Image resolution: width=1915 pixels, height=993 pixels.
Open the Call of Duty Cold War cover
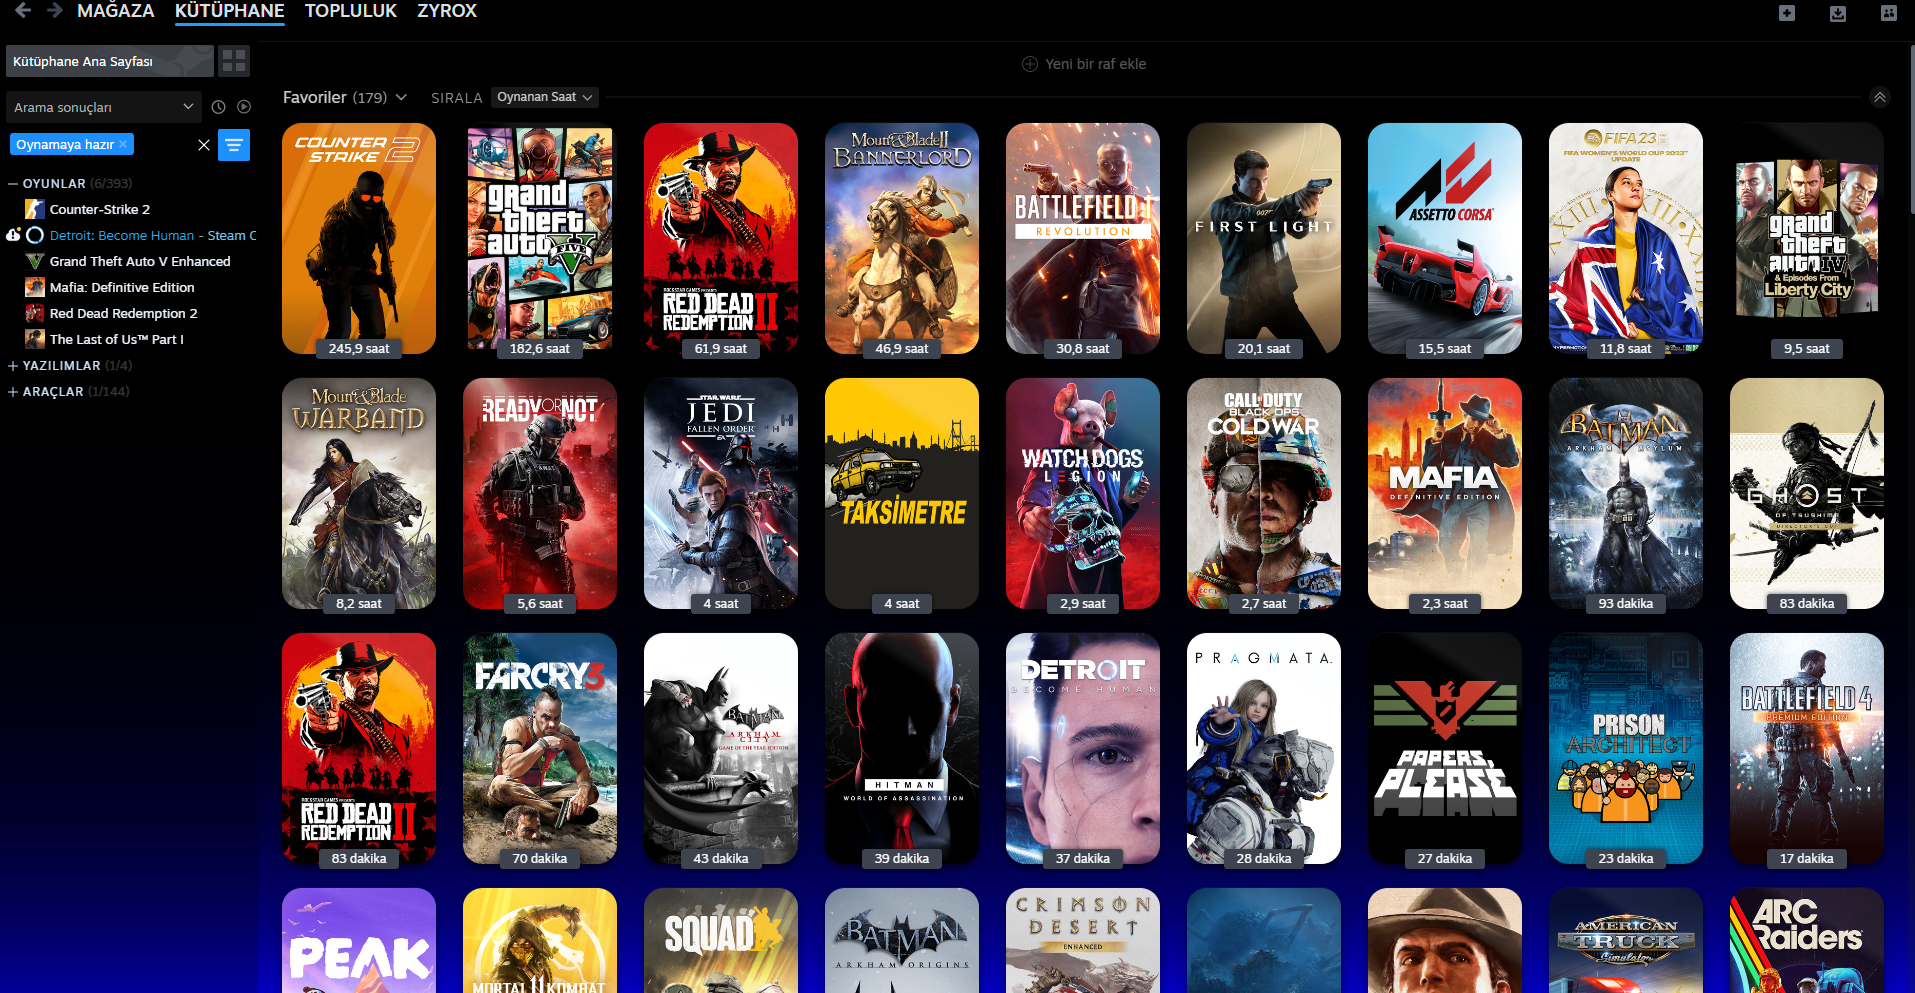click(x=1264, y=493)
